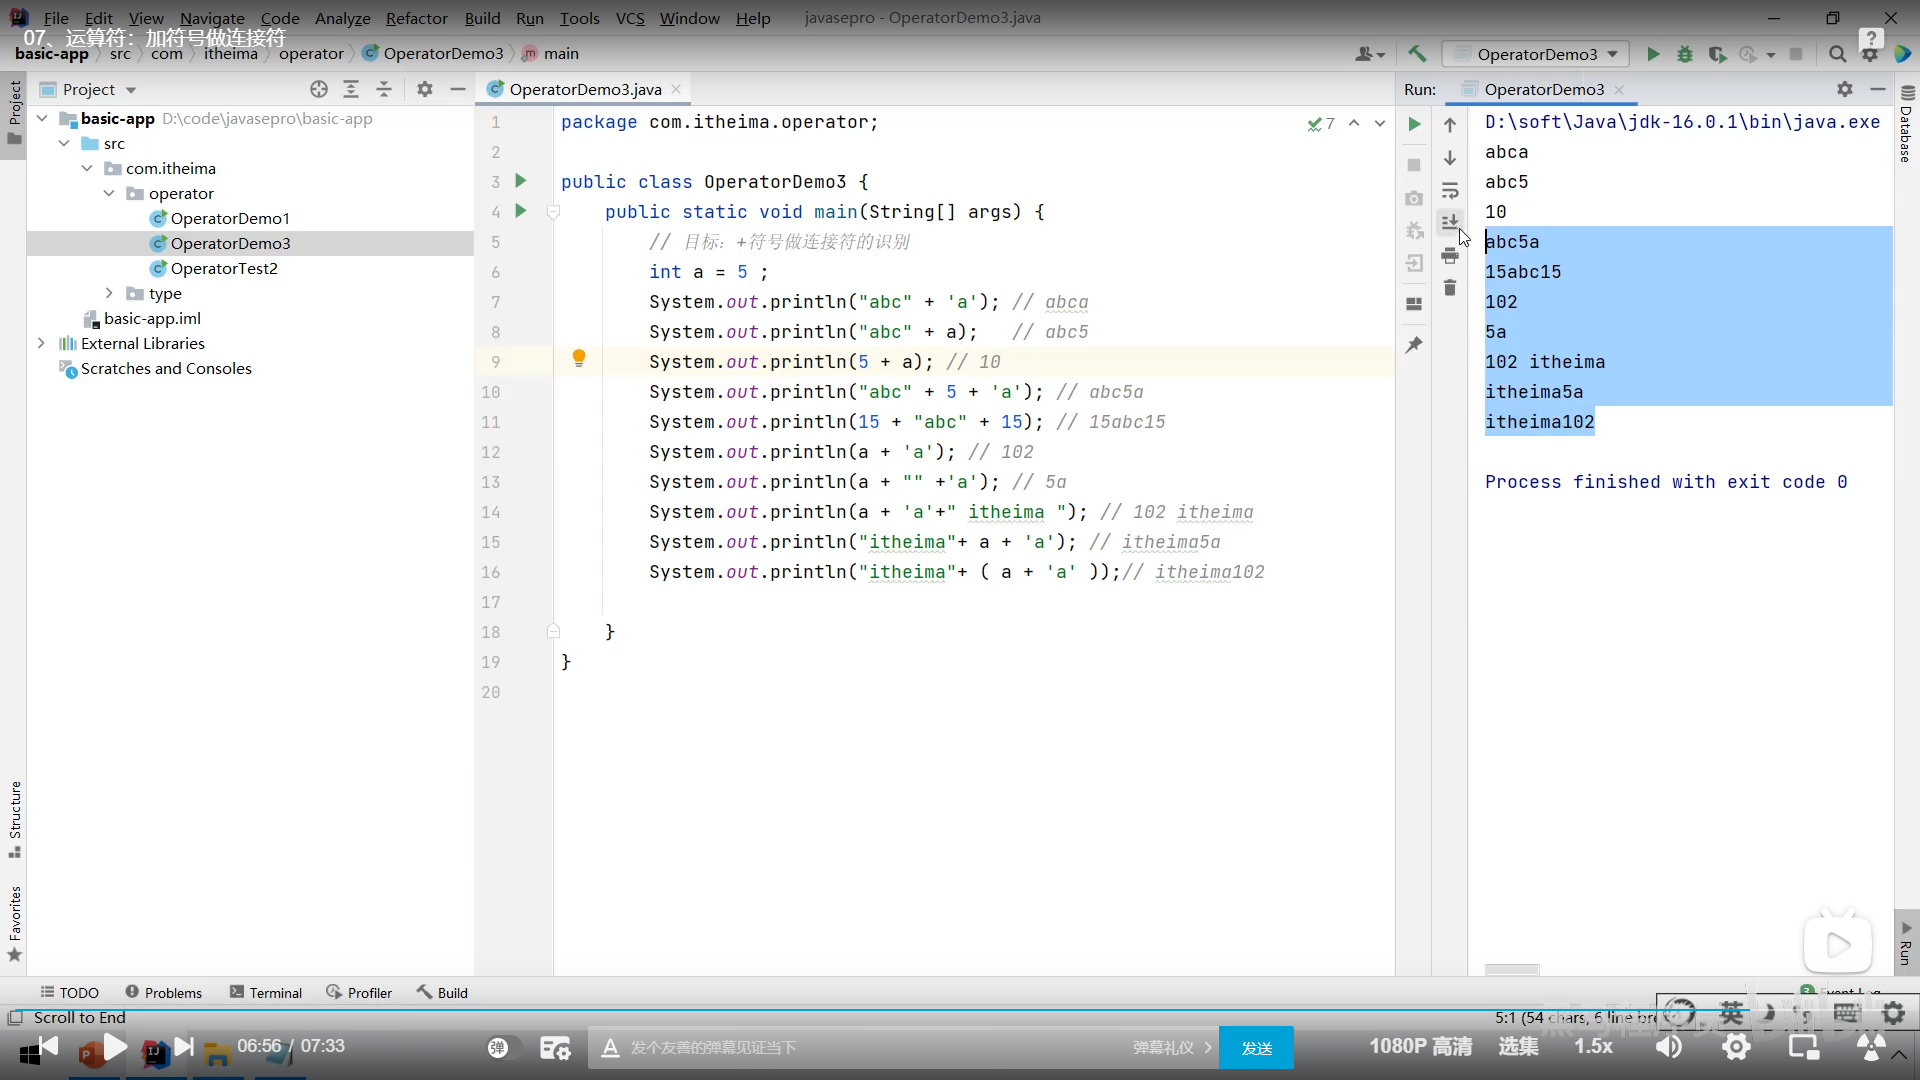Click the yellow intention lightbulb on line 9
Viewport: 1920px width, 1080px height.
tap(578, 358)
